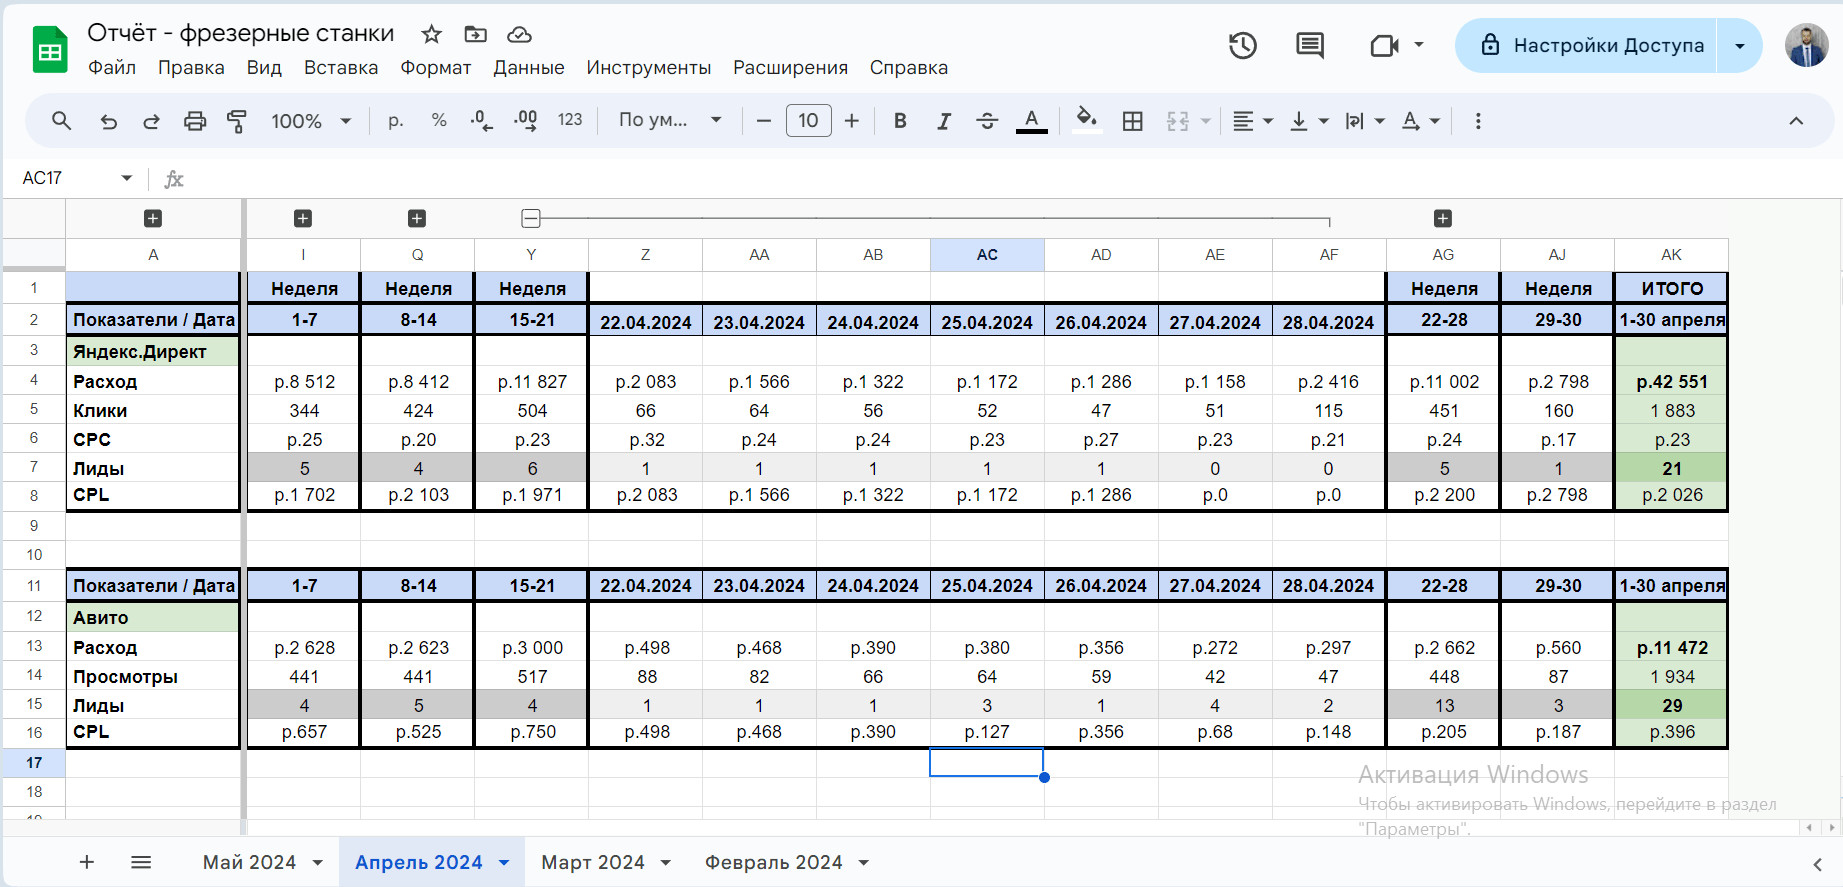
Task: Open version history clock icon
Action: (x=1242, y=45)
